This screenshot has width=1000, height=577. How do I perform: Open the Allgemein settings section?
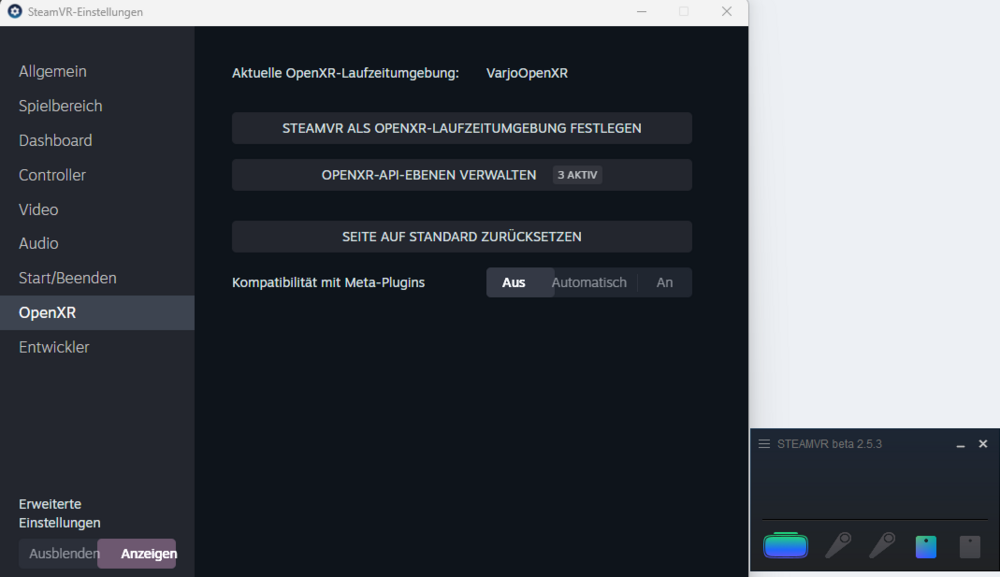(x=97, y=71)
